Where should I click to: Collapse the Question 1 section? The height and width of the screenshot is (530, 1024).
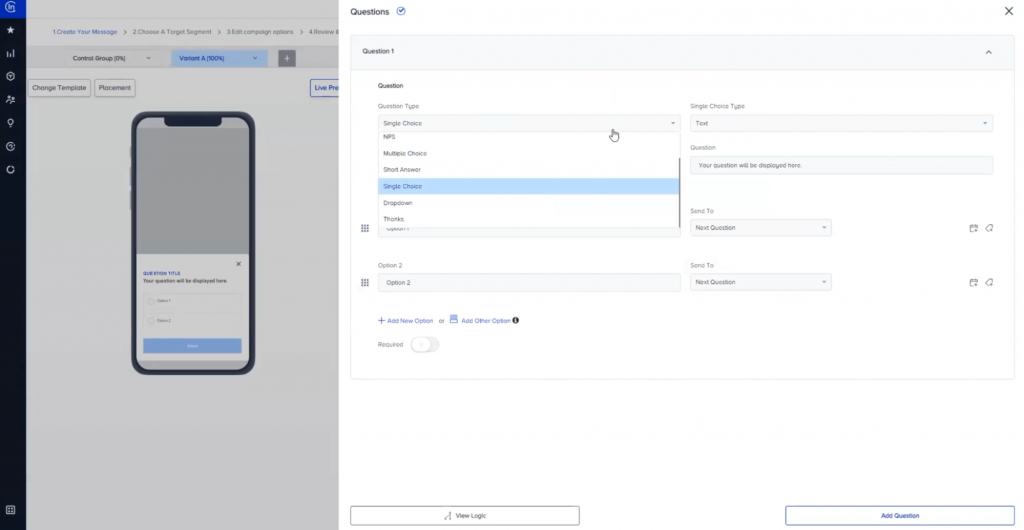988,51
